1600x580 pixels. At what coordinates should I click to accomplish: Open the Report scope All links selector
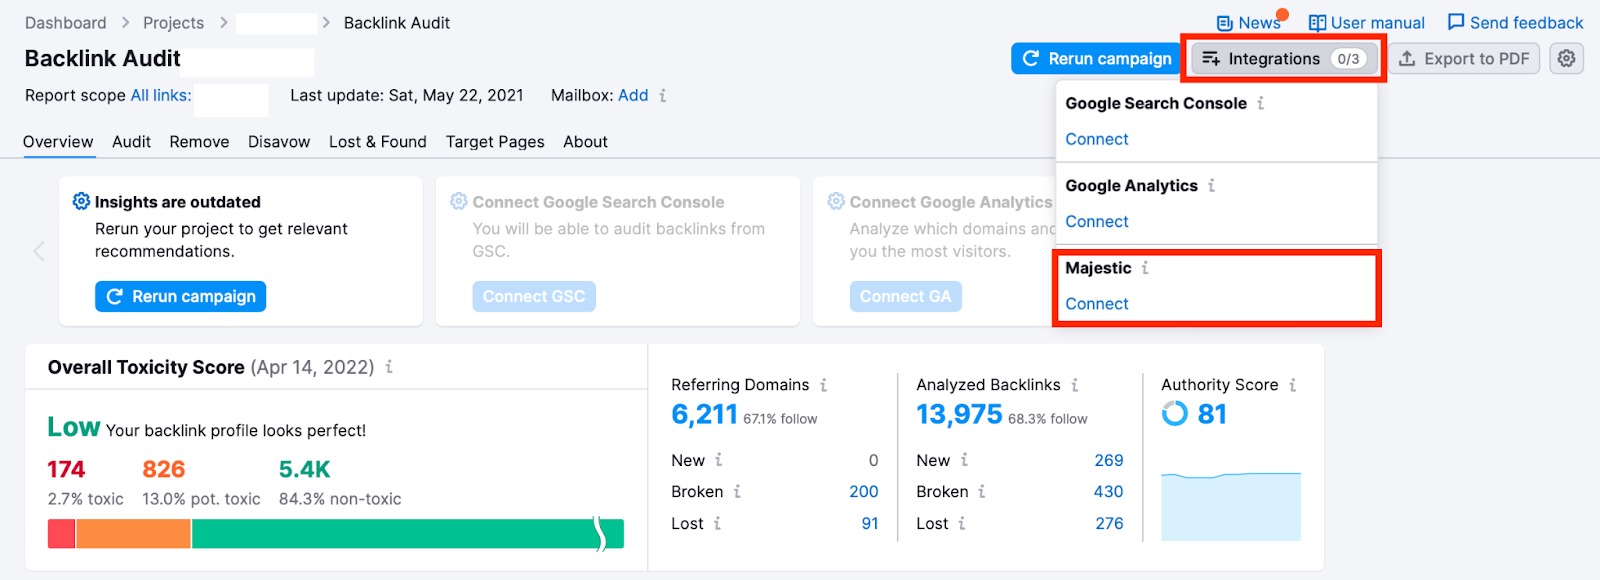pyautogui.click(x=161, y=96)
